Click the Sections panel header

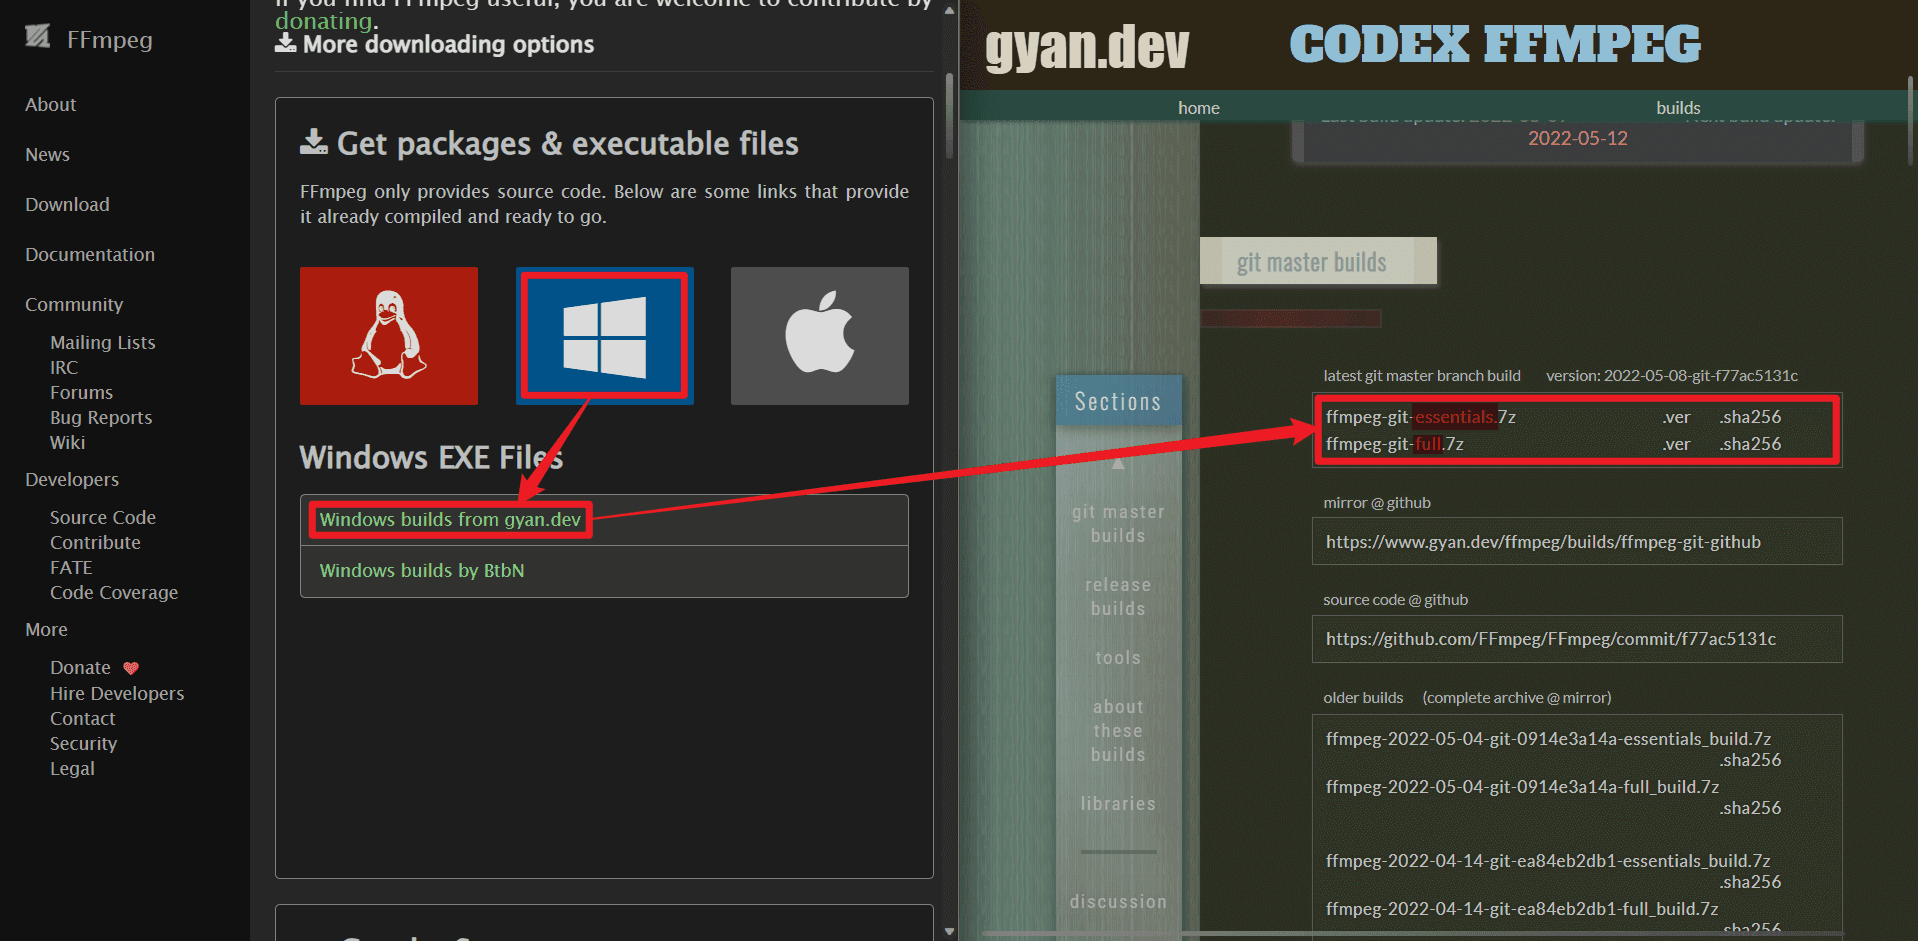click(x=1118, y=401)
